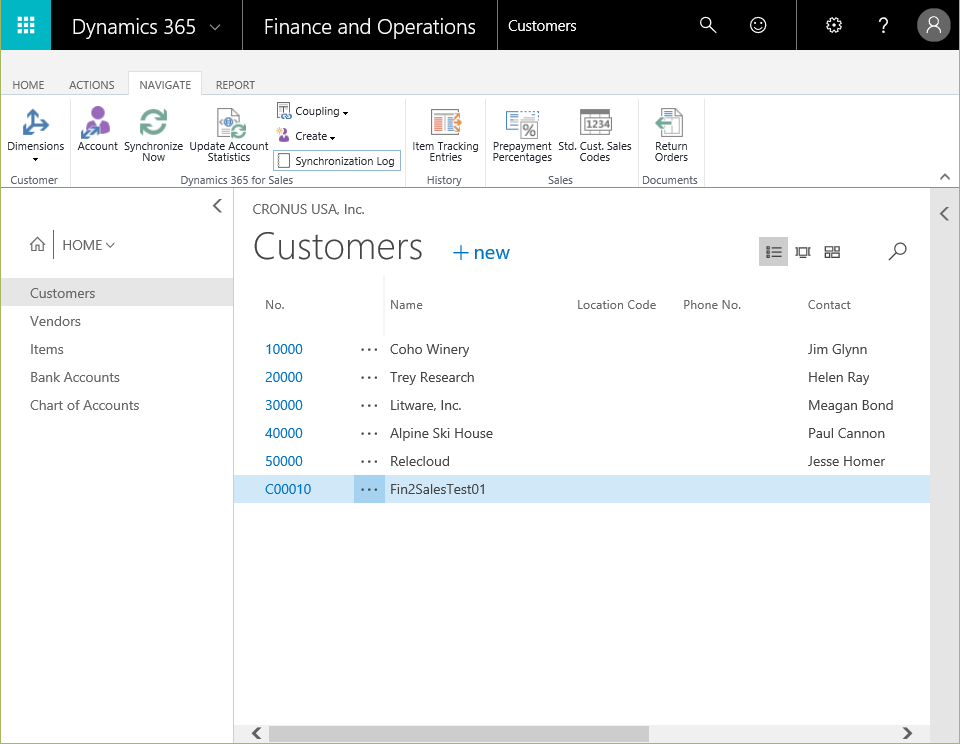
Task: Collapse the ribbon with the up chevron
Action: [945, 177]
